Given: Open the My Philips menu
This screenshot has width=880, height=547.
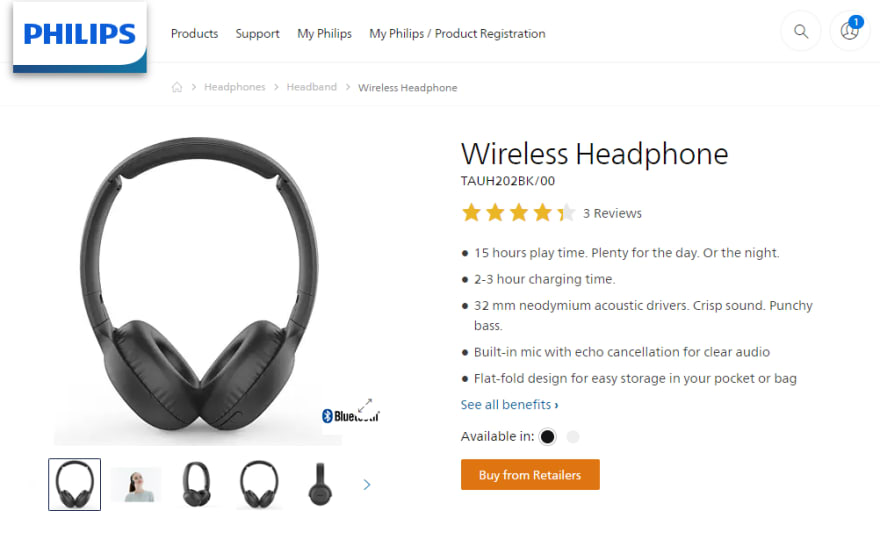Looking at the screenshot, I should point(324,34).
